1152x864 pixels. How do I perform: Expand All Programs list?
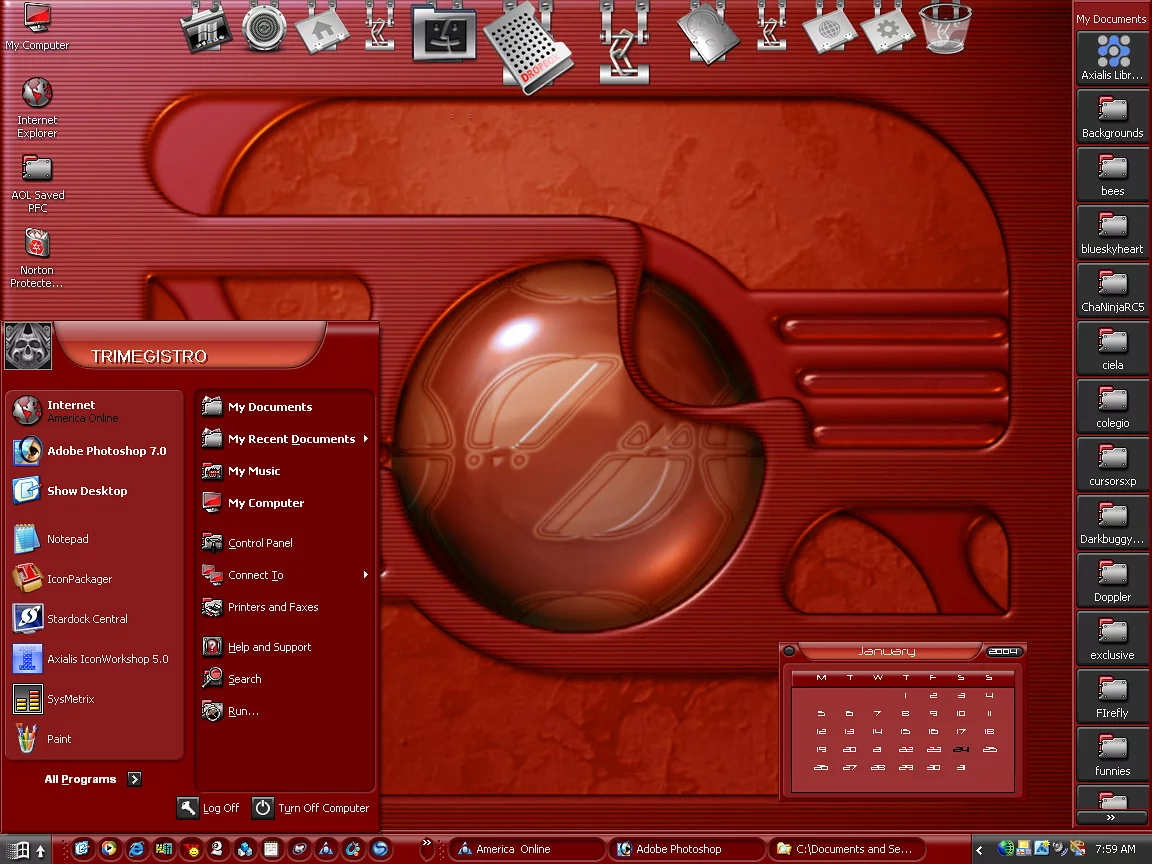click(x=92, y=779)
